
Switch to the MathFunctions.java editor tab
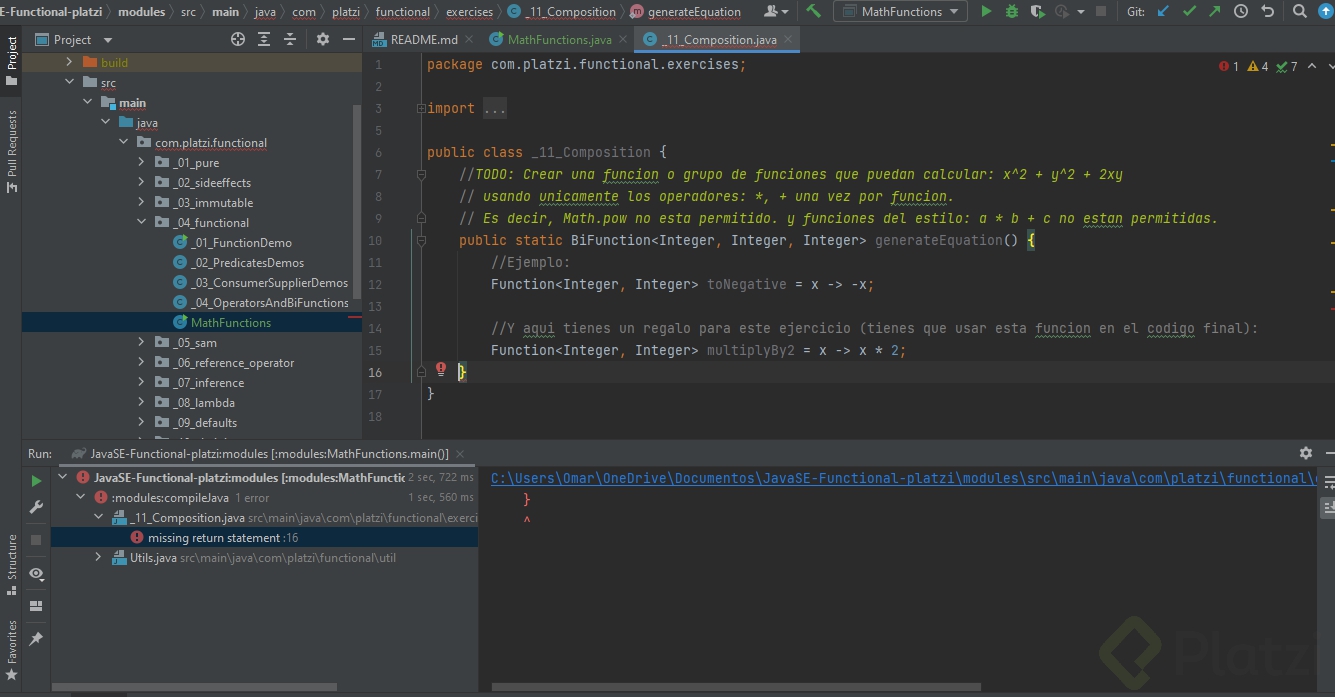(559, 40)
